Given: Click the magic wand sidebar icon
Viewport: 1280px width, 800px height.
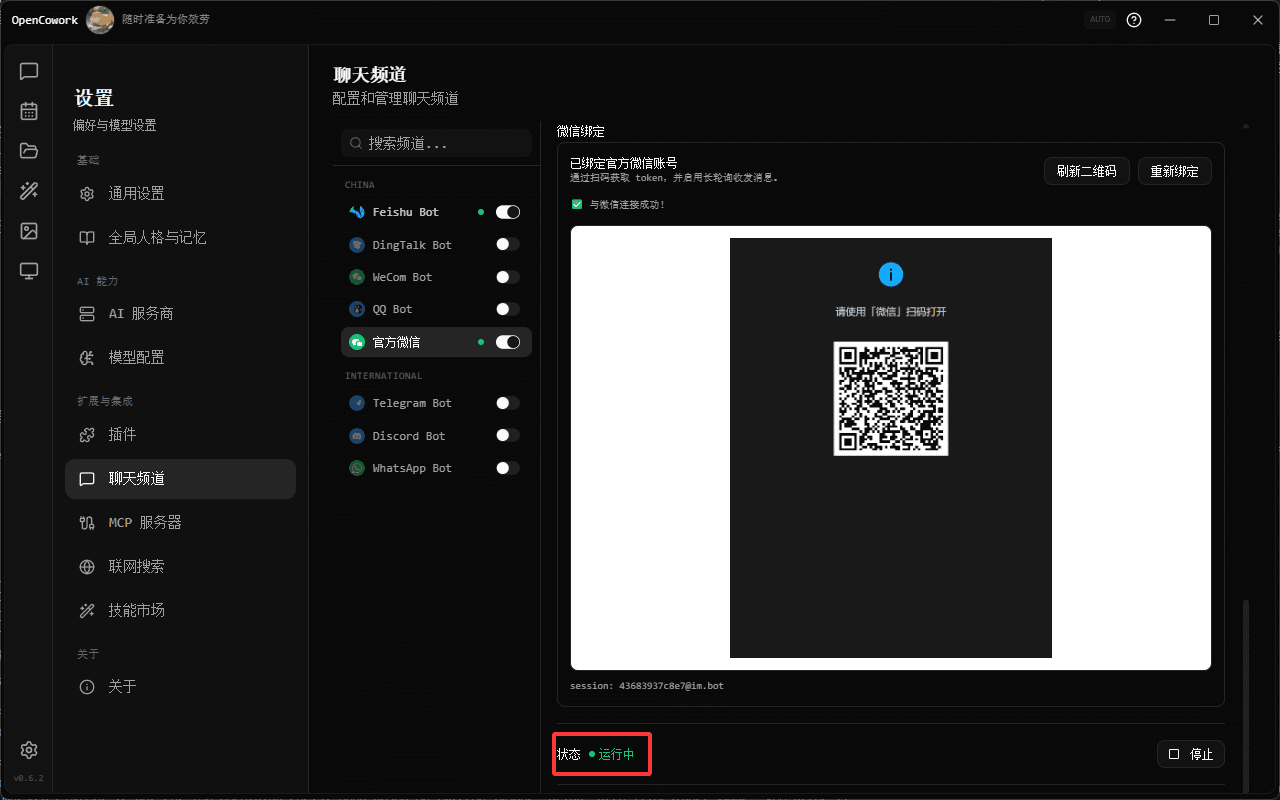Looking at the screenshot, I should point(29,191).
